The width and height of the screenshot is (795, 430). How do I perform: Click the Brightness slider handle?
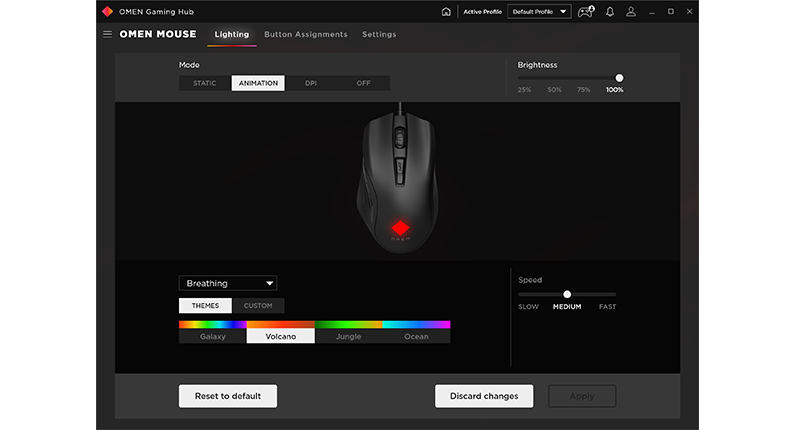(620, 78)
